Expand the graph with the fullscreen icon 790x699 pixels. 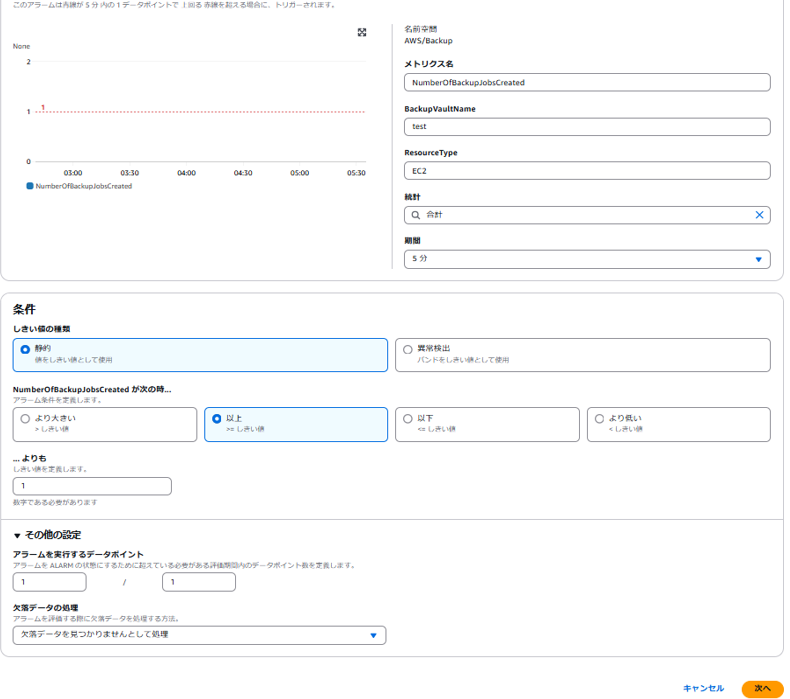coord(362,33)
